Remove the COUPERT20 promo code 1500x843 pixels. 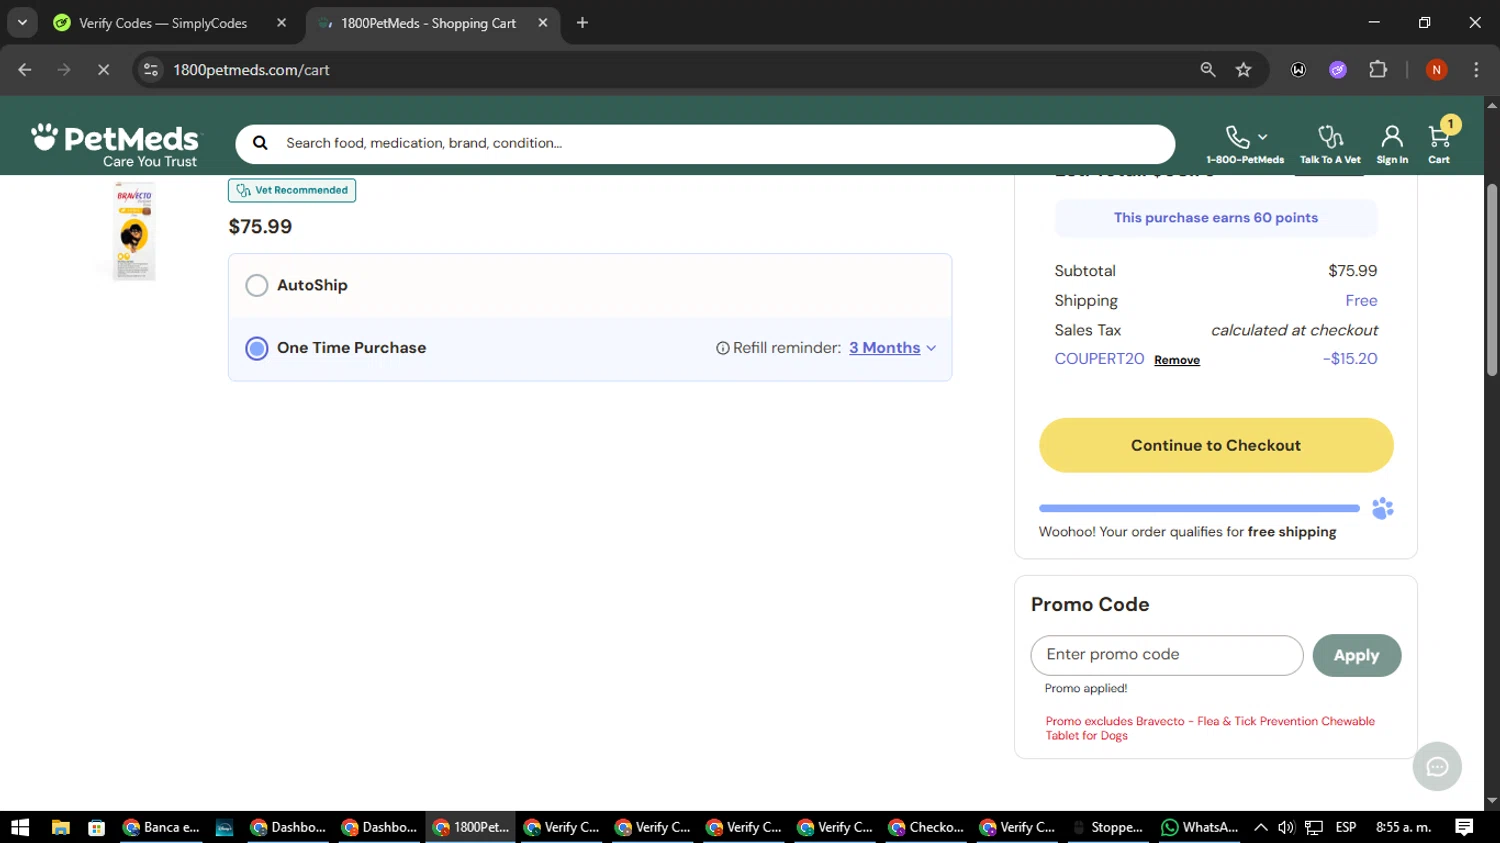click(1177, 360)
